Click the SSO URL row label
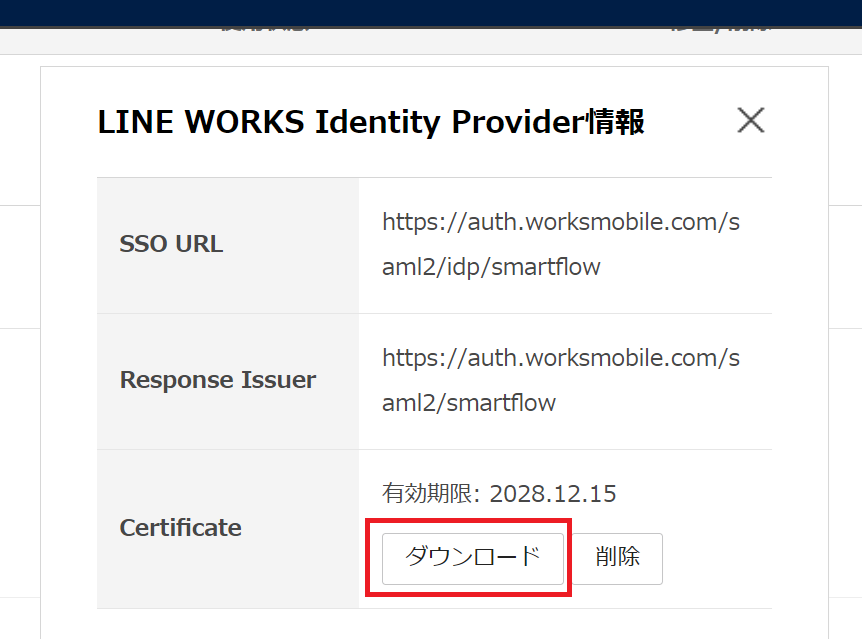The width and height of the screenshot is (862, 639). coord(172,244)
